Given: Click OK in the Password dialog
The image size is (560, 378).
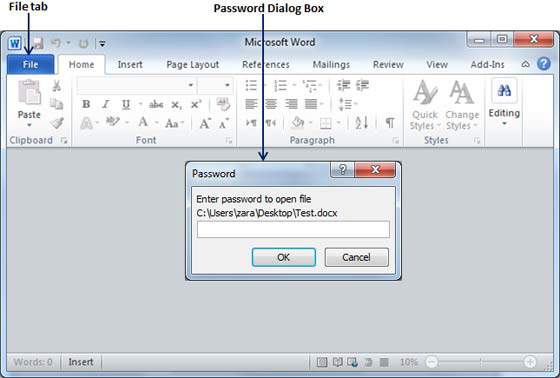Looking at the screenshot, I should 284,257.
